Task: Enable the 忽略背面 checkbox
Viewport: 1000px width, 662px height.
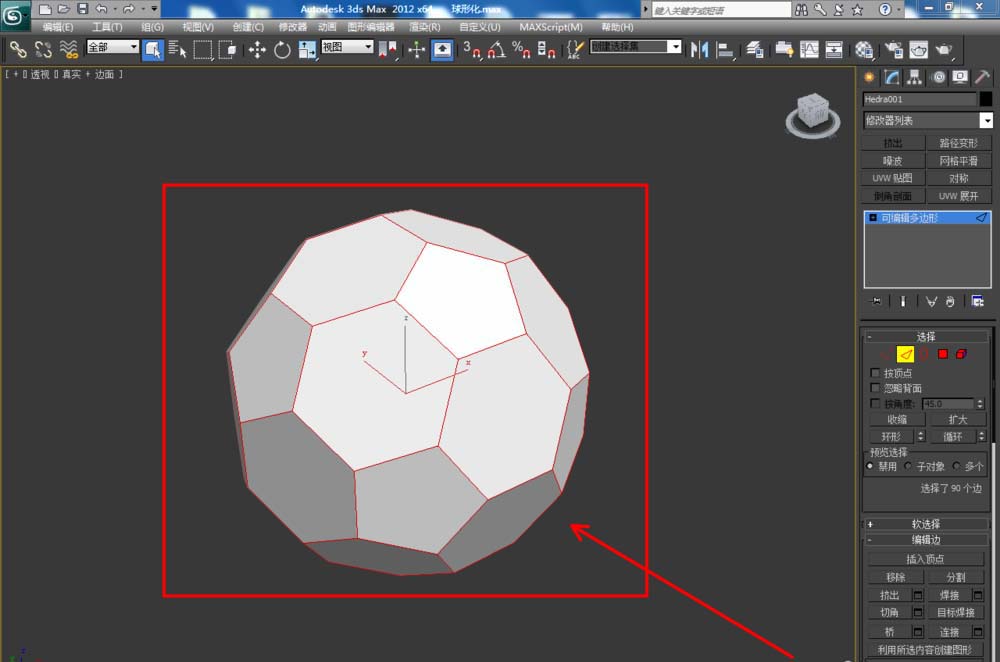Action: (875, 388)
